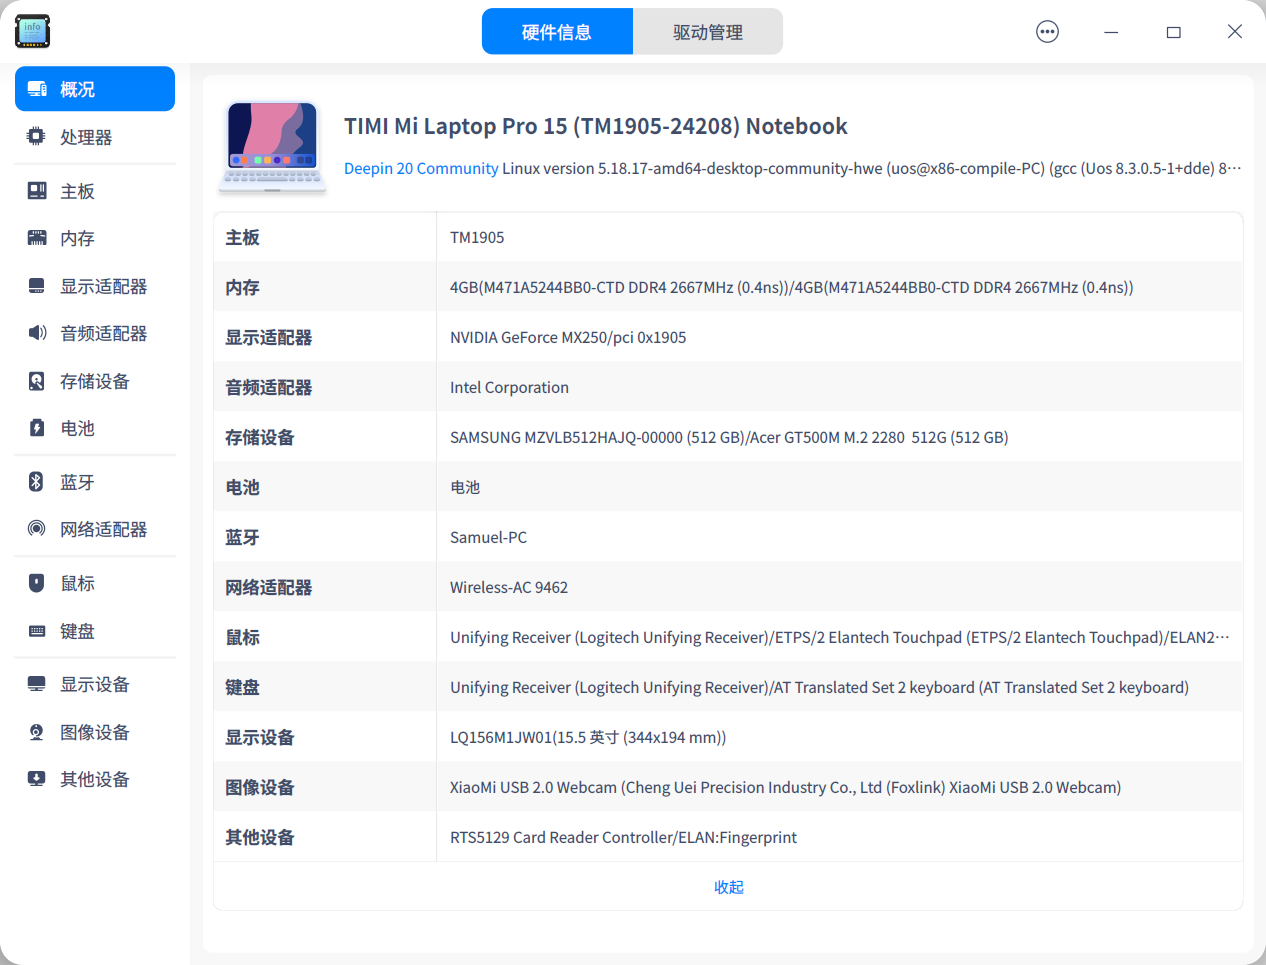Image resolution: width=1266 pixels, height=965 pixels.
Task: Click the SAMSUNG MZVLB512HAJQ storage value
Action: pos(729,437)
